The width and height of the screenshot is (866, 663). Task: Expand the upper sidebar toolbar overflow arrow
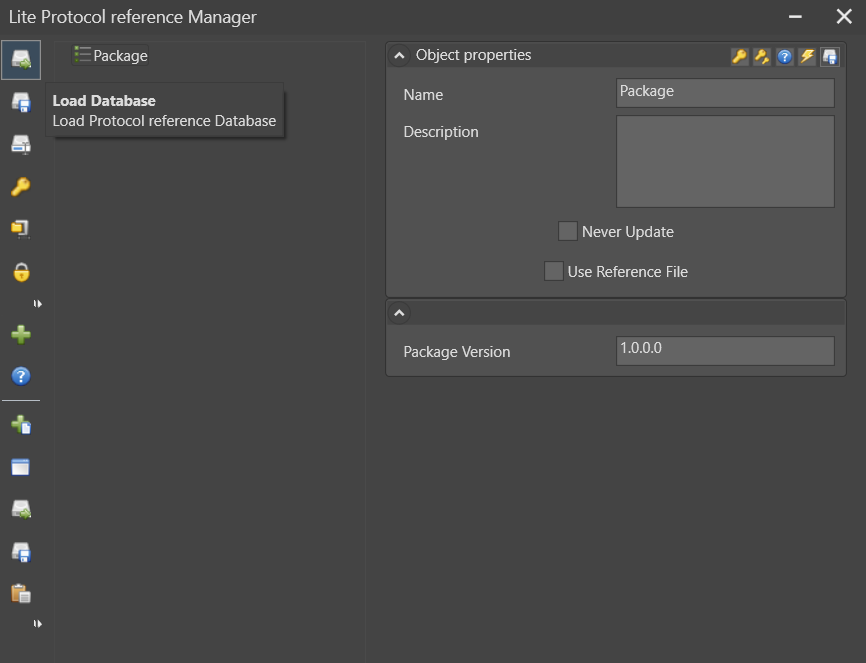pyautogui.click(x=37, y=303)
